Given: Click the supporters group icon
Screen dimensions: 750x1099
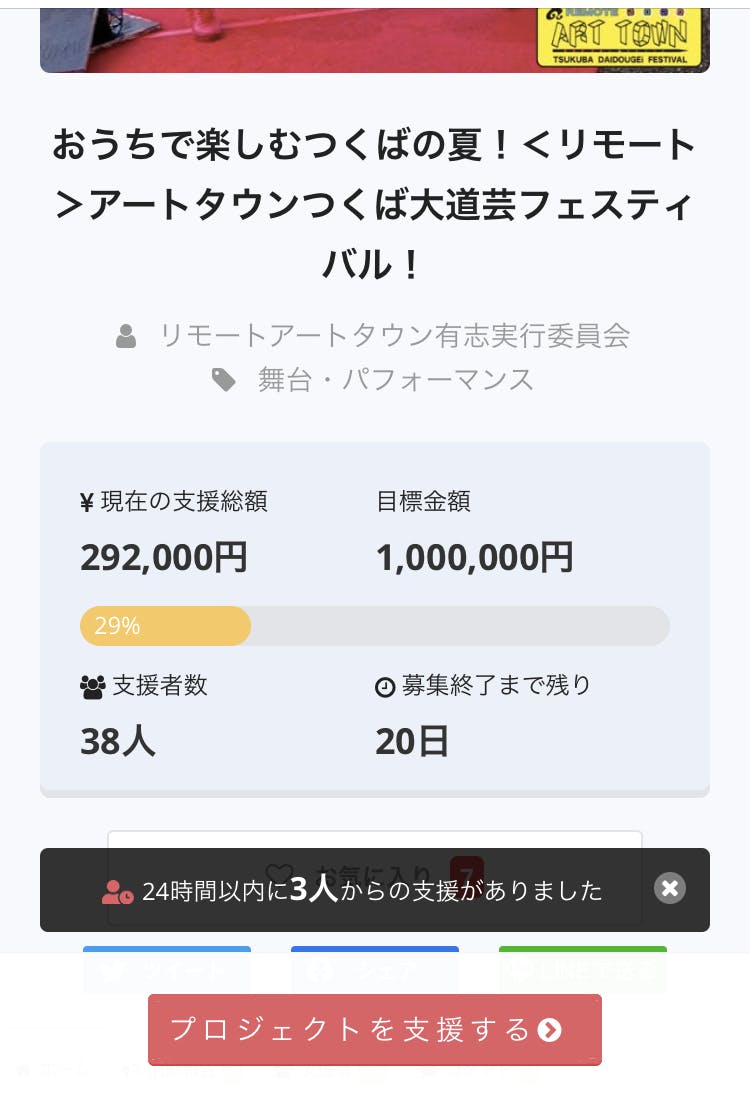Looking at the screenshot, I should pos(92,687).
